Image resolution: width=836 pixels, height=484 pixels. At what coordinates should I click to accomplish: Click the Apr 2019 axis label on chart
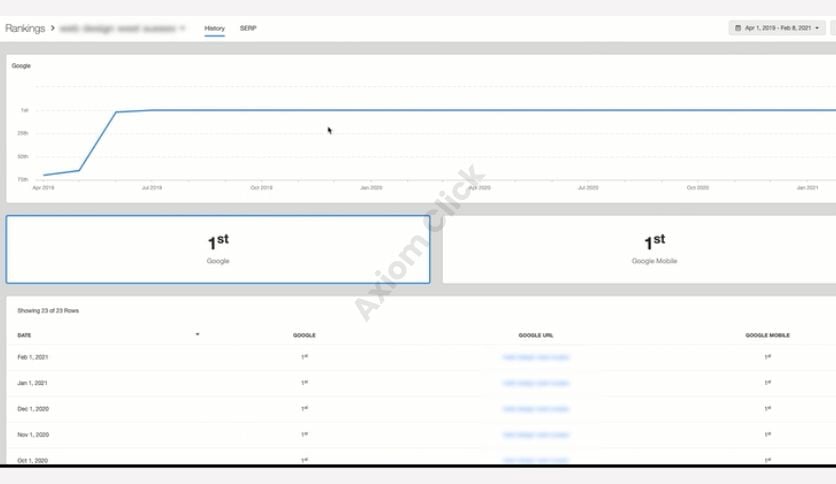pos(43,188)
